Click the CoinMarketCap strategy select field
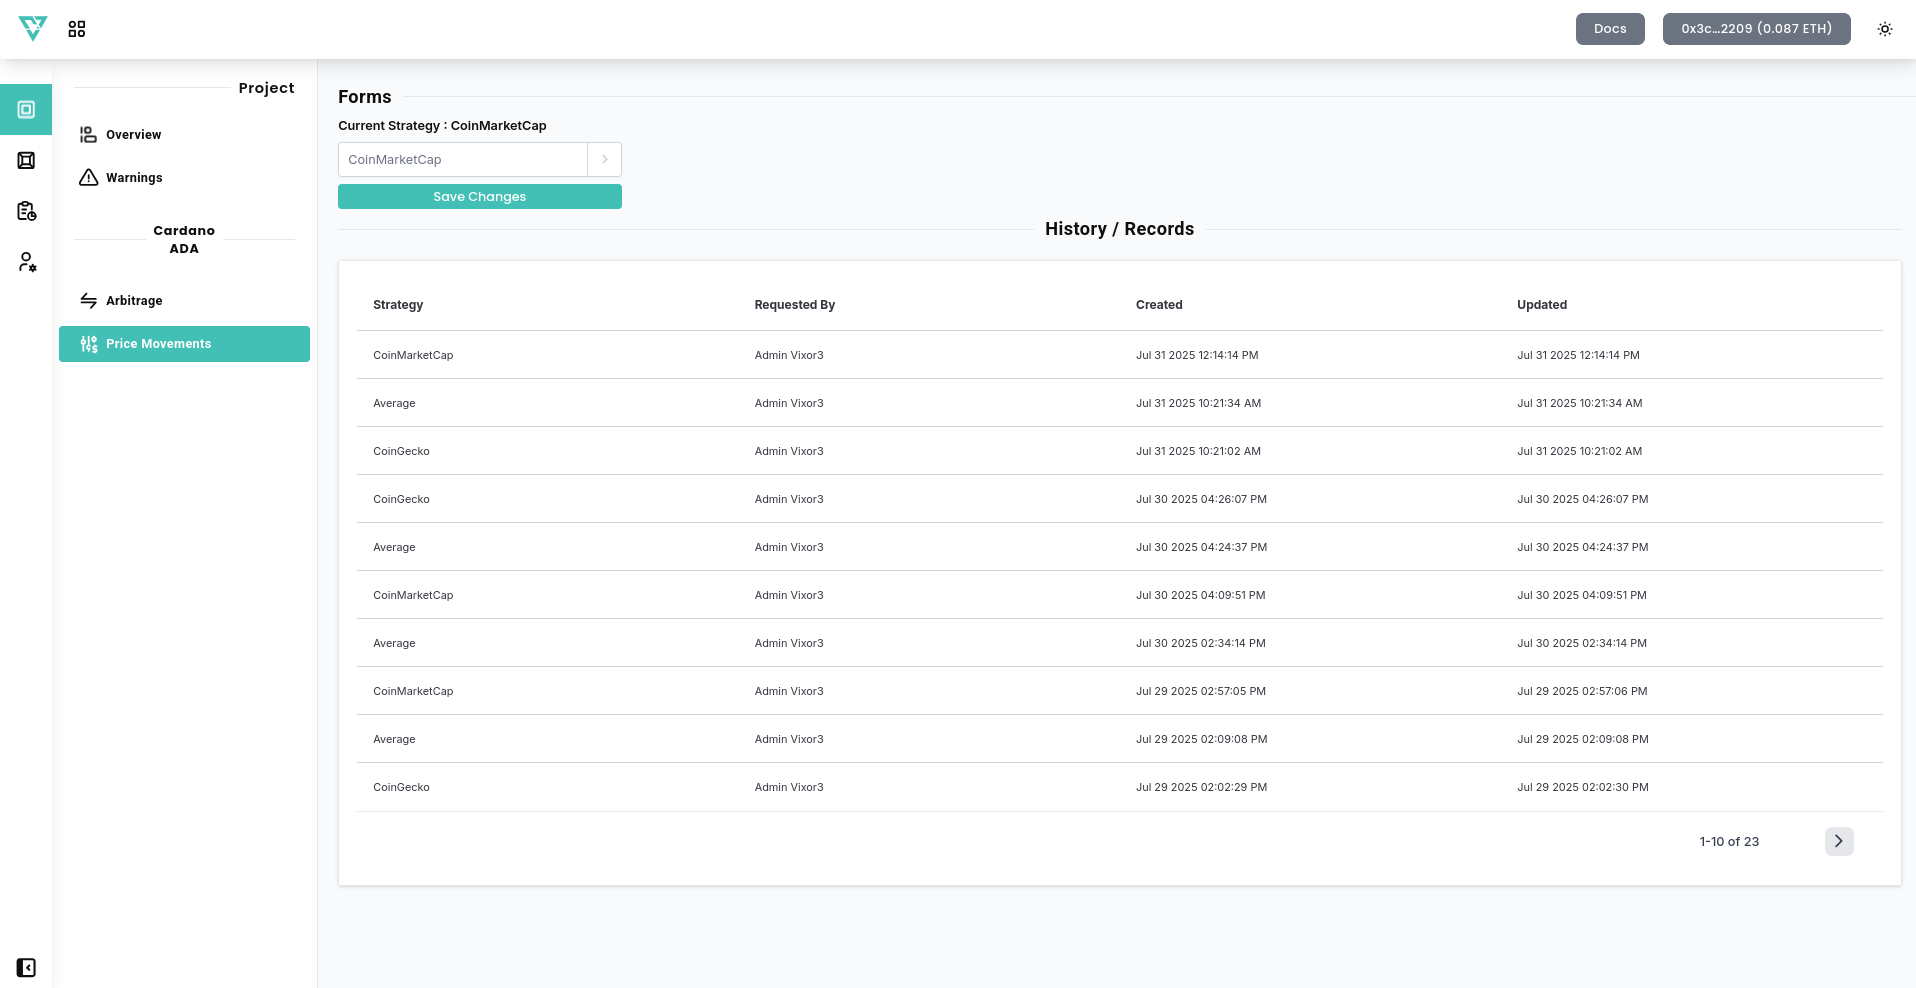The image size is (1916, 988). [x=462, y=160]
